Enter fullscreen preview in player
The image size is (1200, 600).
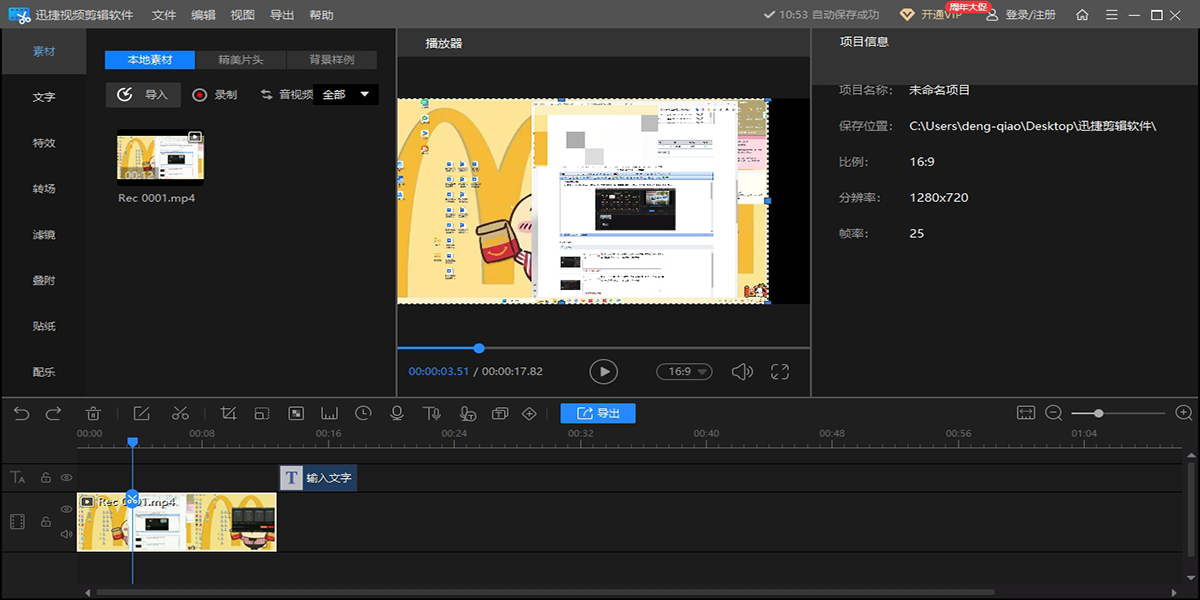coord(780,371)
